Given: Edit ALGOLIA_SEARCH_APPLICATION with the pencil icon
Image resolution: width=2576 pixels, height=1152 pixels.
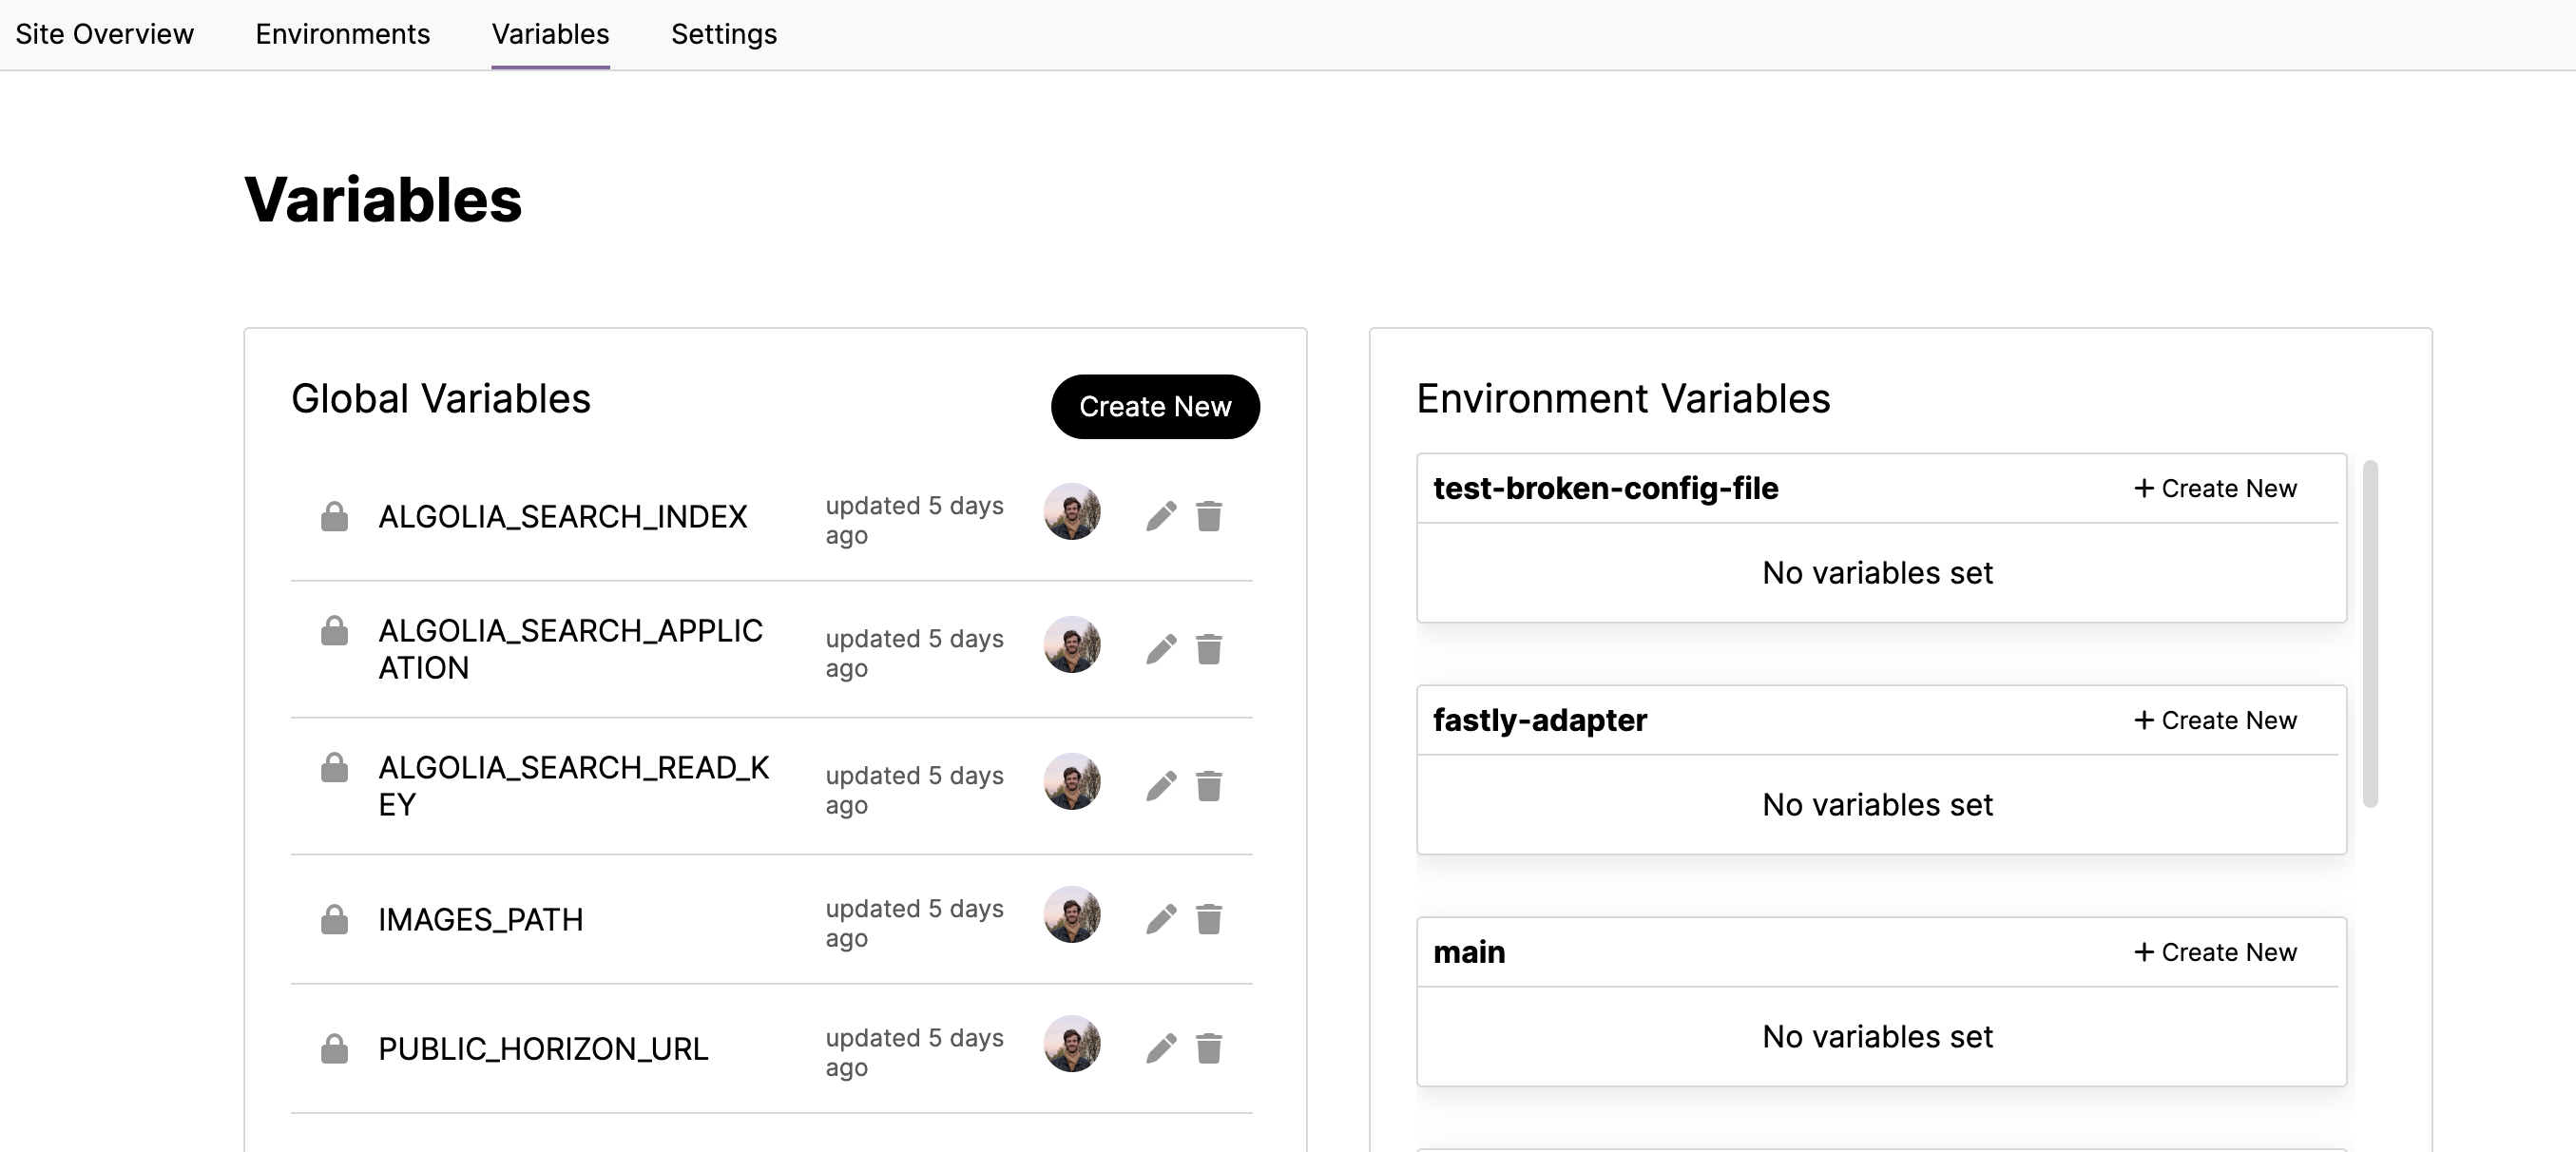Looking at the screenshot, I should (1161, 649).
